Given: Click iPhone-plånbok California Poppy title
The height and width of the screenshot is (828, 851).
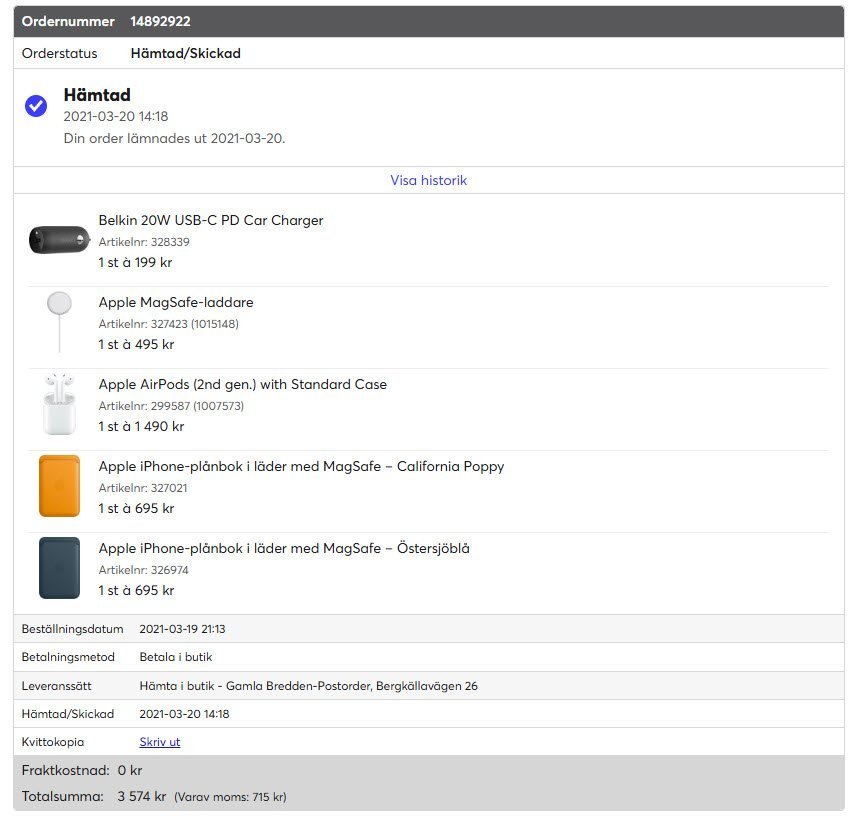Looking at the screenshot, I should click(x=301, y=466).
